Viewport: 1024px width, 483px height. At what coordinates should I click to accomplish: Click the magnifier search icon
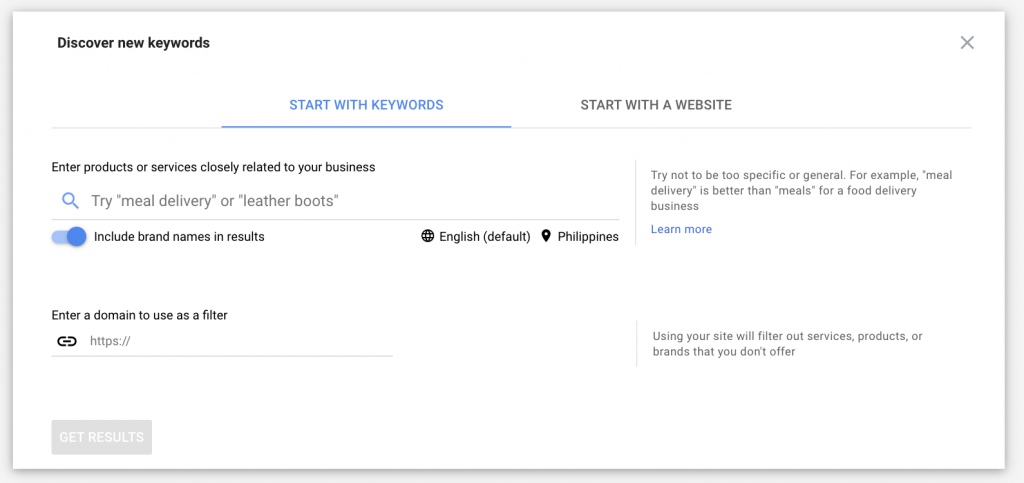(70, 200)
